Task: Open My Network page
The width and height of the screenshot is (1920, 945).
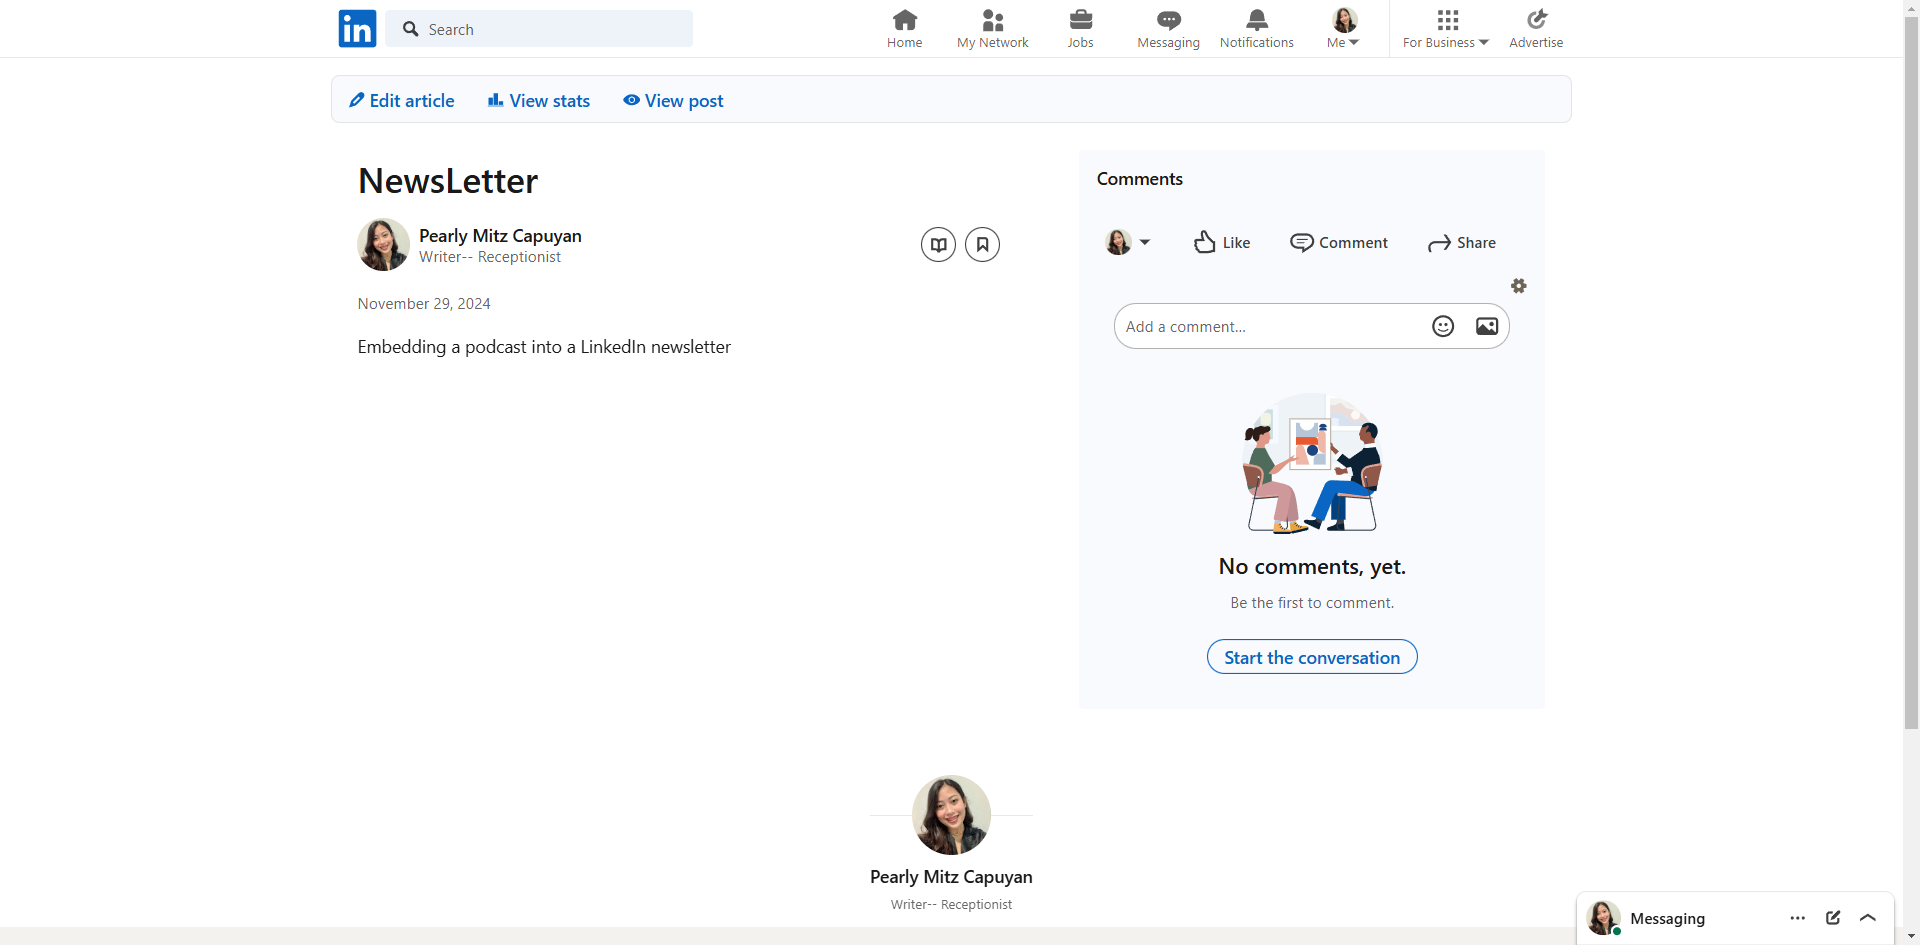Action: [x=992, y=29]
